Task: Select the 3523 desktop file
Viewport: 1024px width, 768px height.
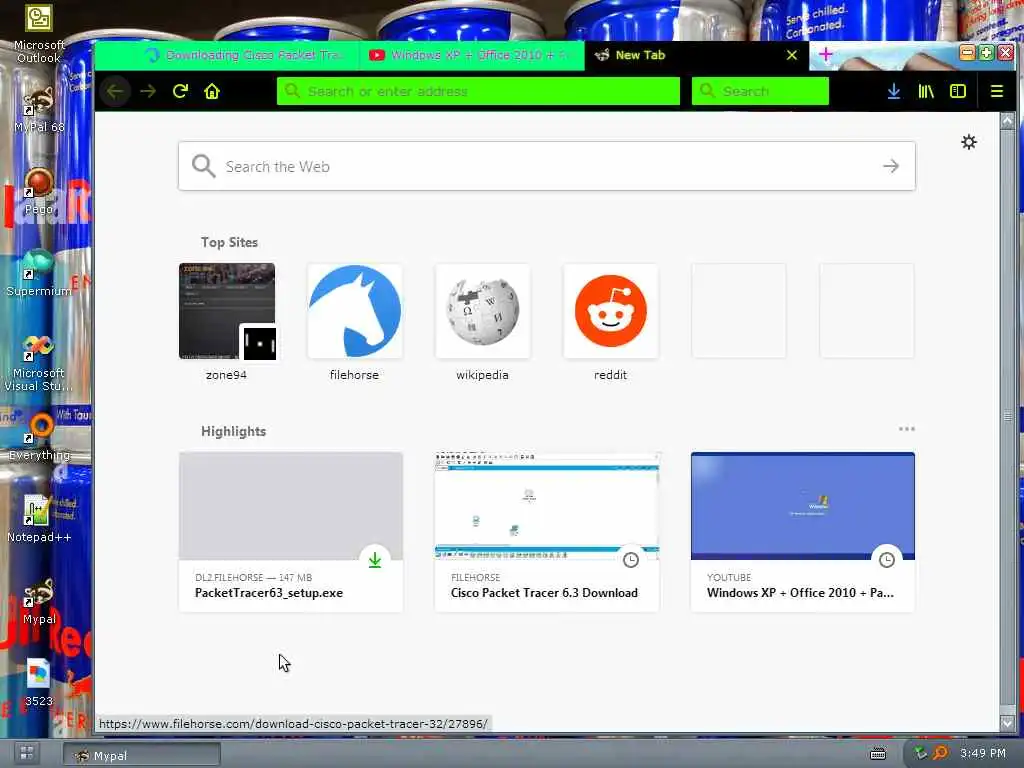Action: point(39,684)
